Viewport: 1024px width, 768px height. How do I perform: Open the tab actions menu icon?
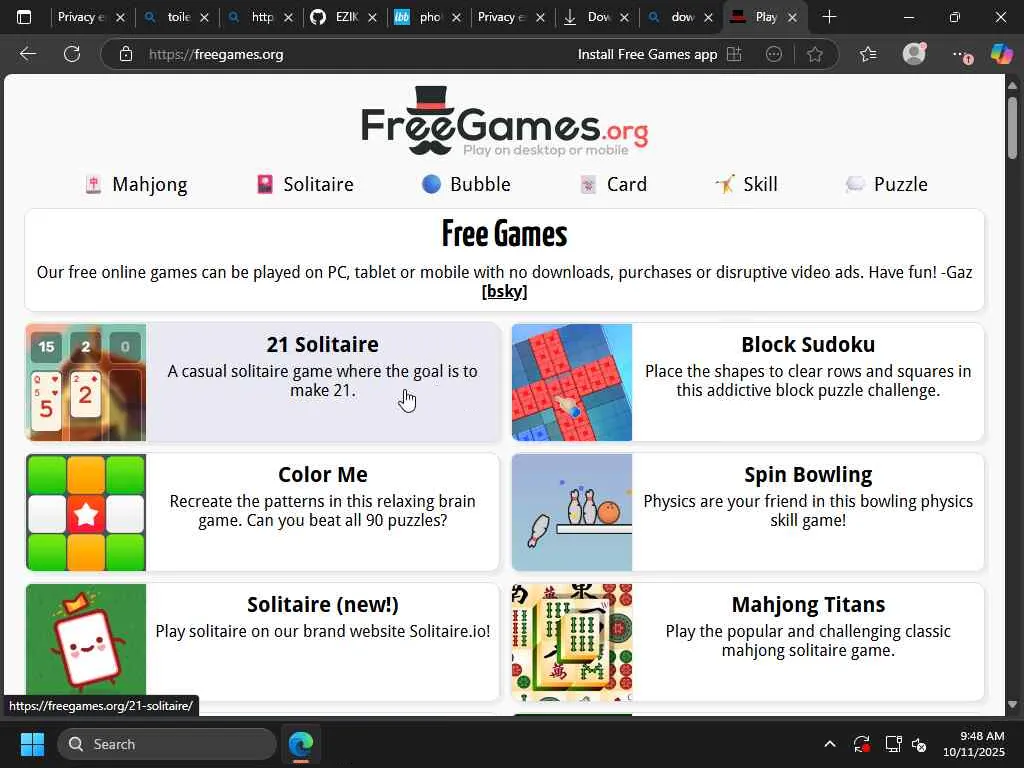[24, 17]
